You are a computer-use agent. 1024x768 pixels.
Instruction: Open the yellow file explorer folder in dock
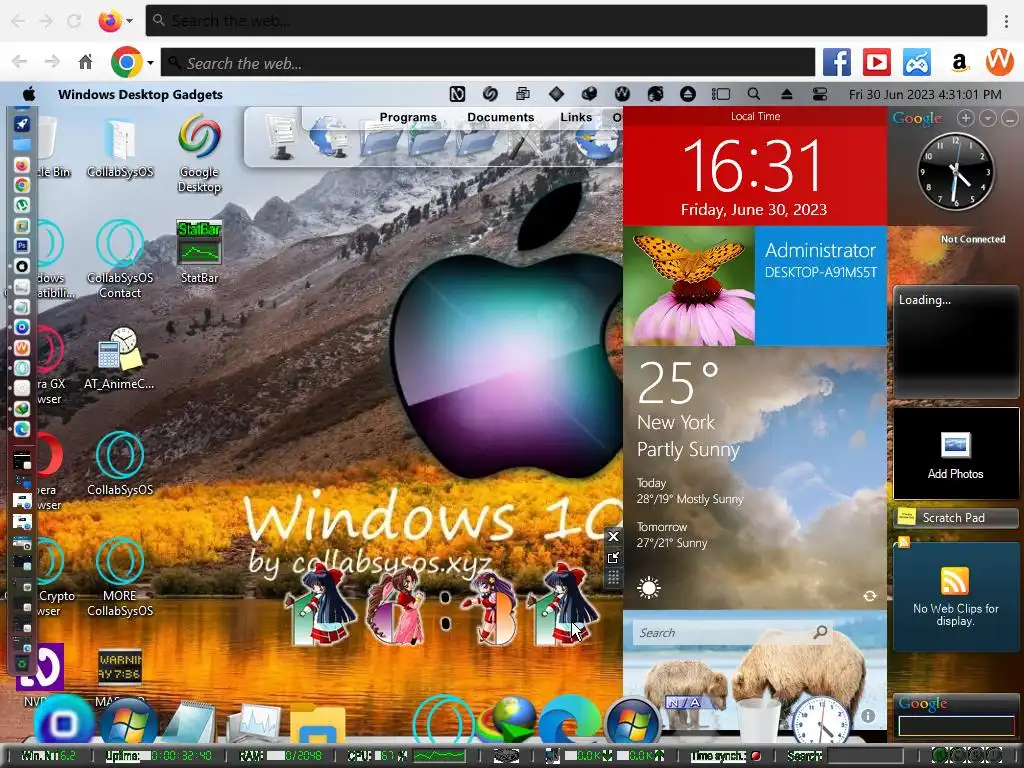coord(317,724)
